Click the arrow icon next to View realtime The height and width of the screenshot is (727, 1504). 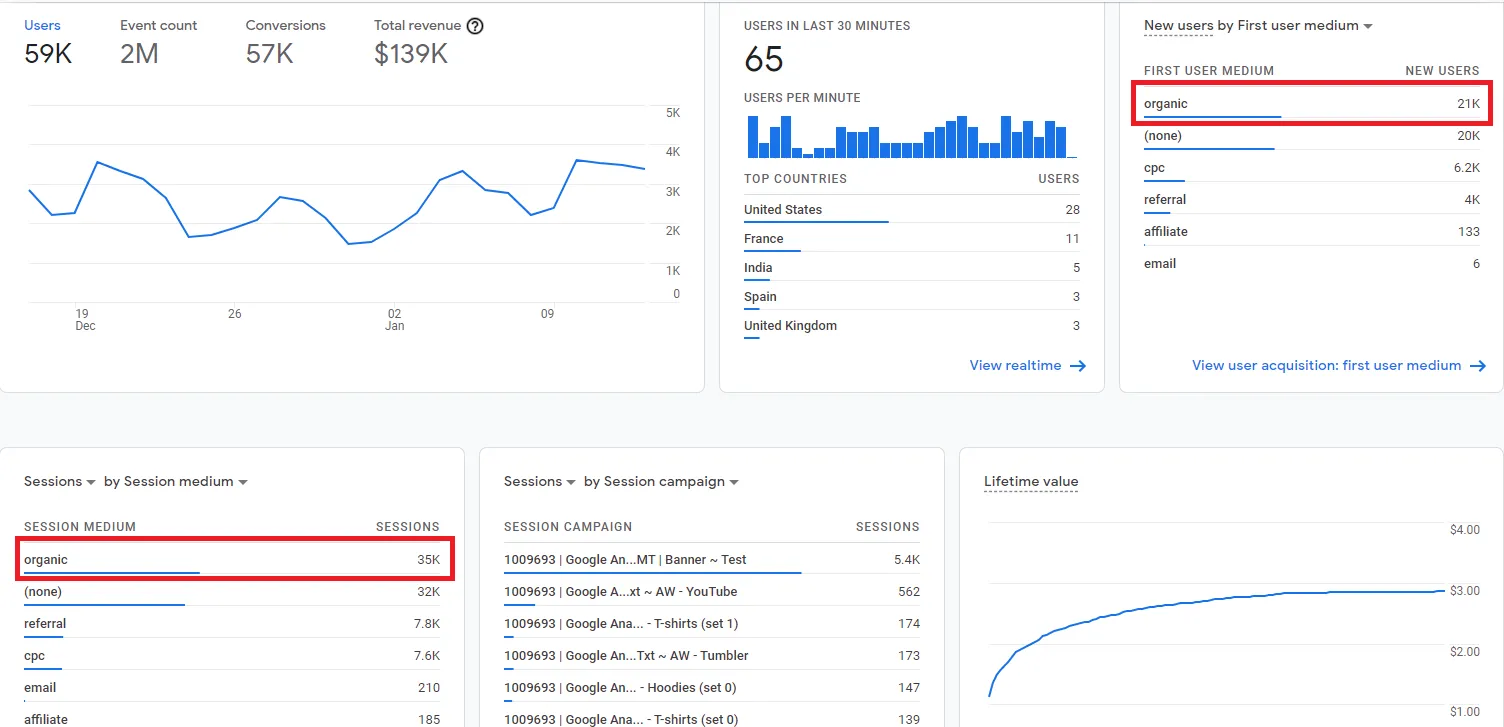(x=1077, y=366)
